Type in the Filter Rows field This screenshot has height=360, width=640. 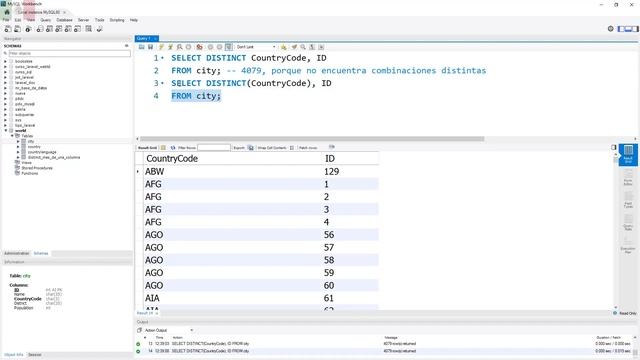click(214, 148)
